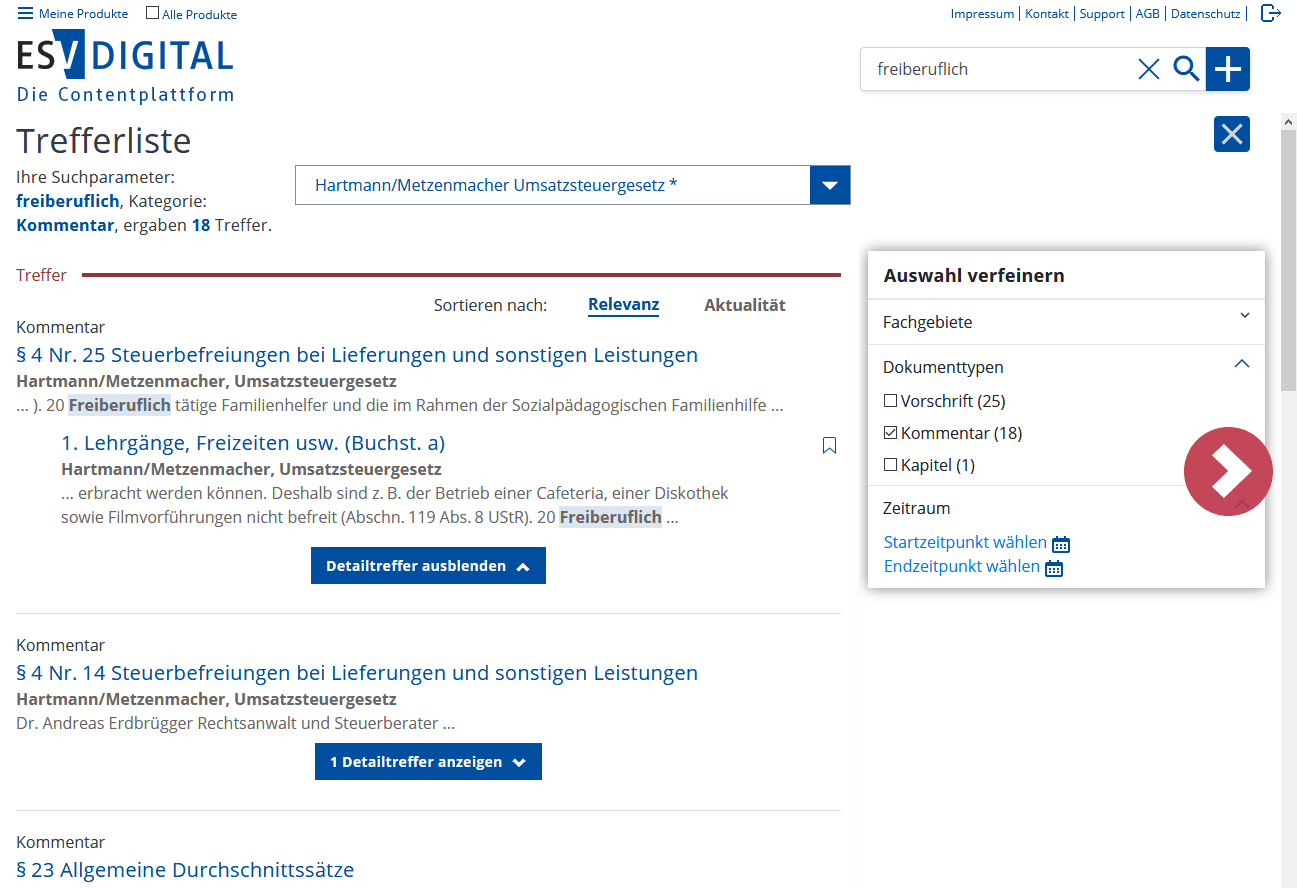The image size is (1297, 888).
Task: Show 1 Detailtreffer anzeigen
Action: point(428,762)
